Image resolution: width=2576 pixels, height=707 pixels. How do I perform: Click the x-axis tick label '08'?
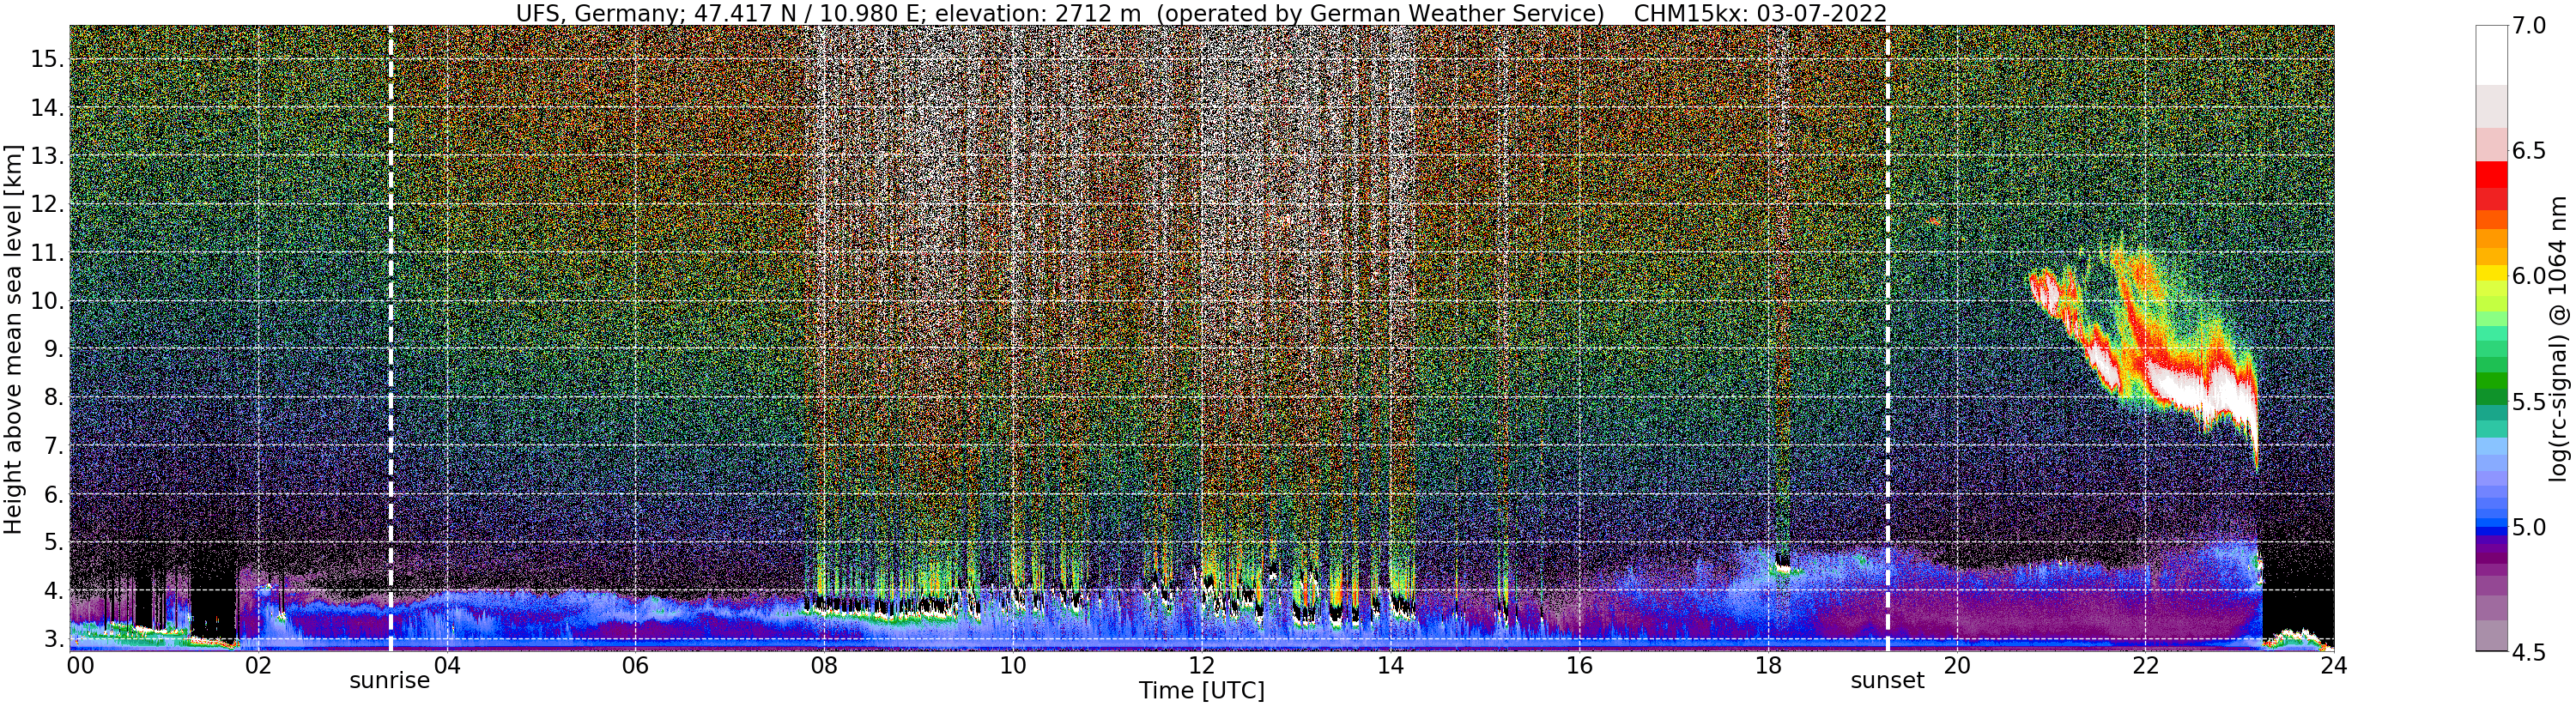click(824, 665)
